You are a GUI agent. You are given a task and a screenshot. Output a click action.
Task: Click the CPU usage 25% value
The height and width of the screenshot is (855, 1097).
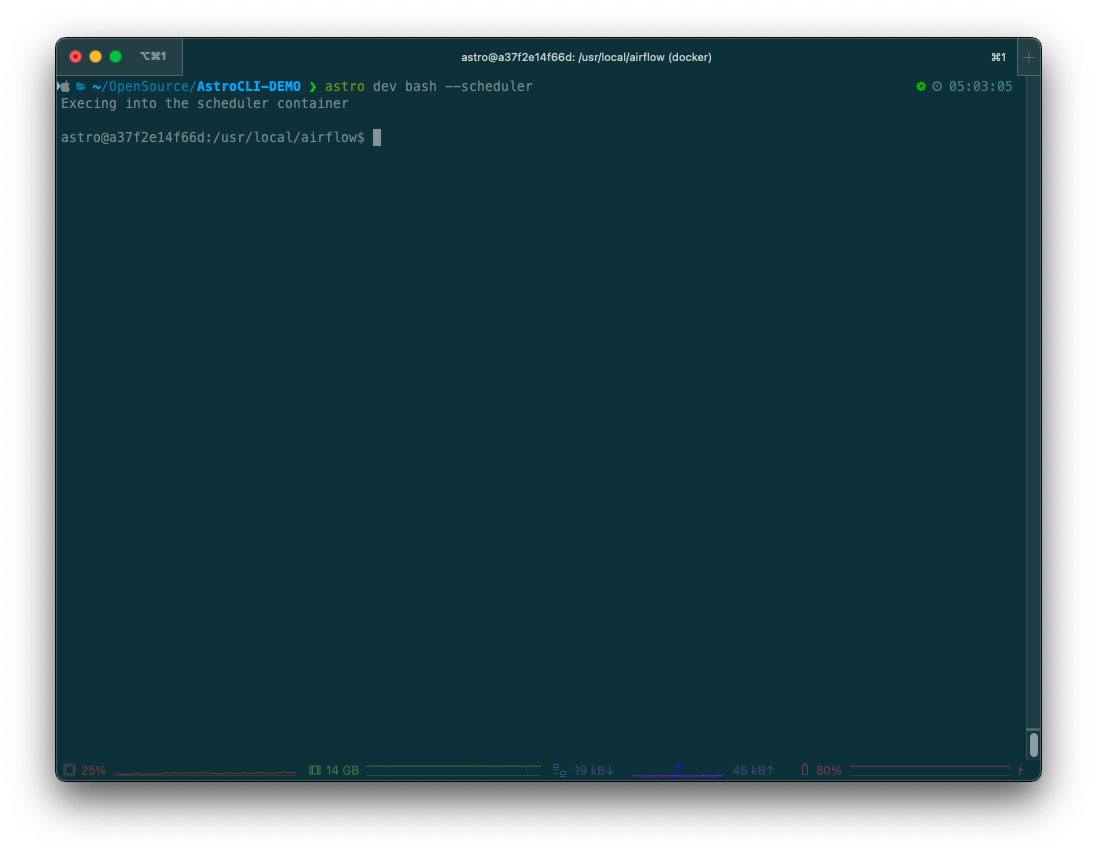click(94, 770)
